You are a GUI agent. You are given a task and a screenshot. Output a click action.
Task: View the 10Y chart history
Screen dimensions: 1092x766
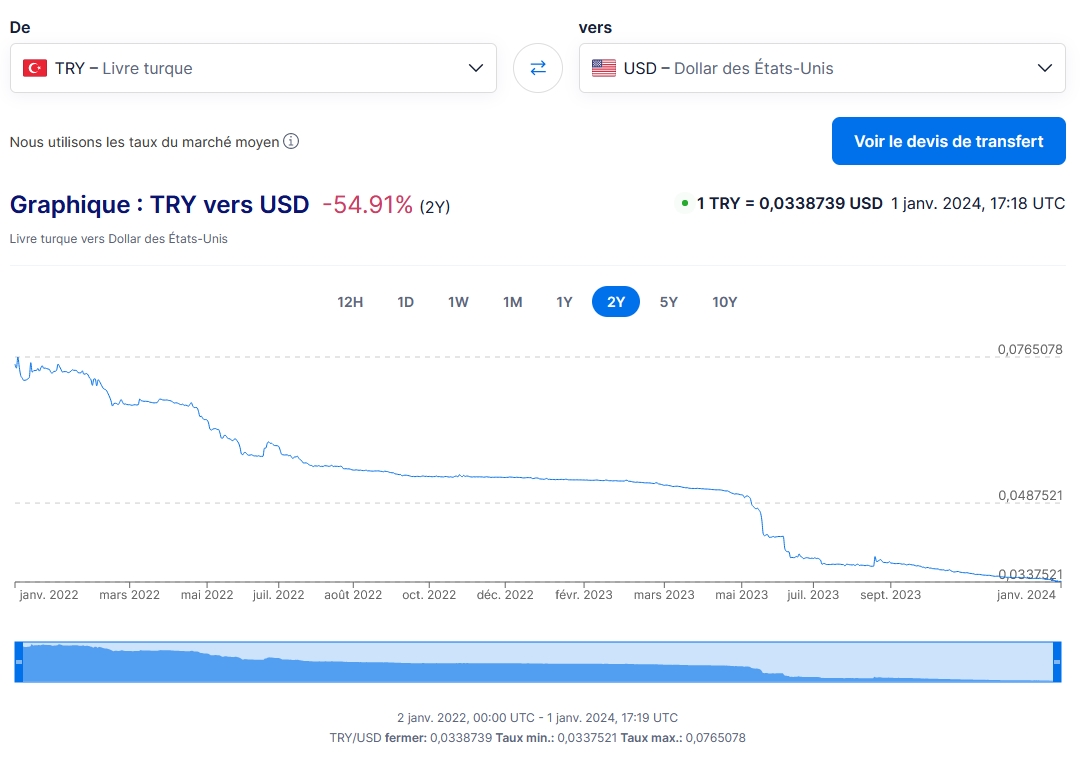[724, 302]
